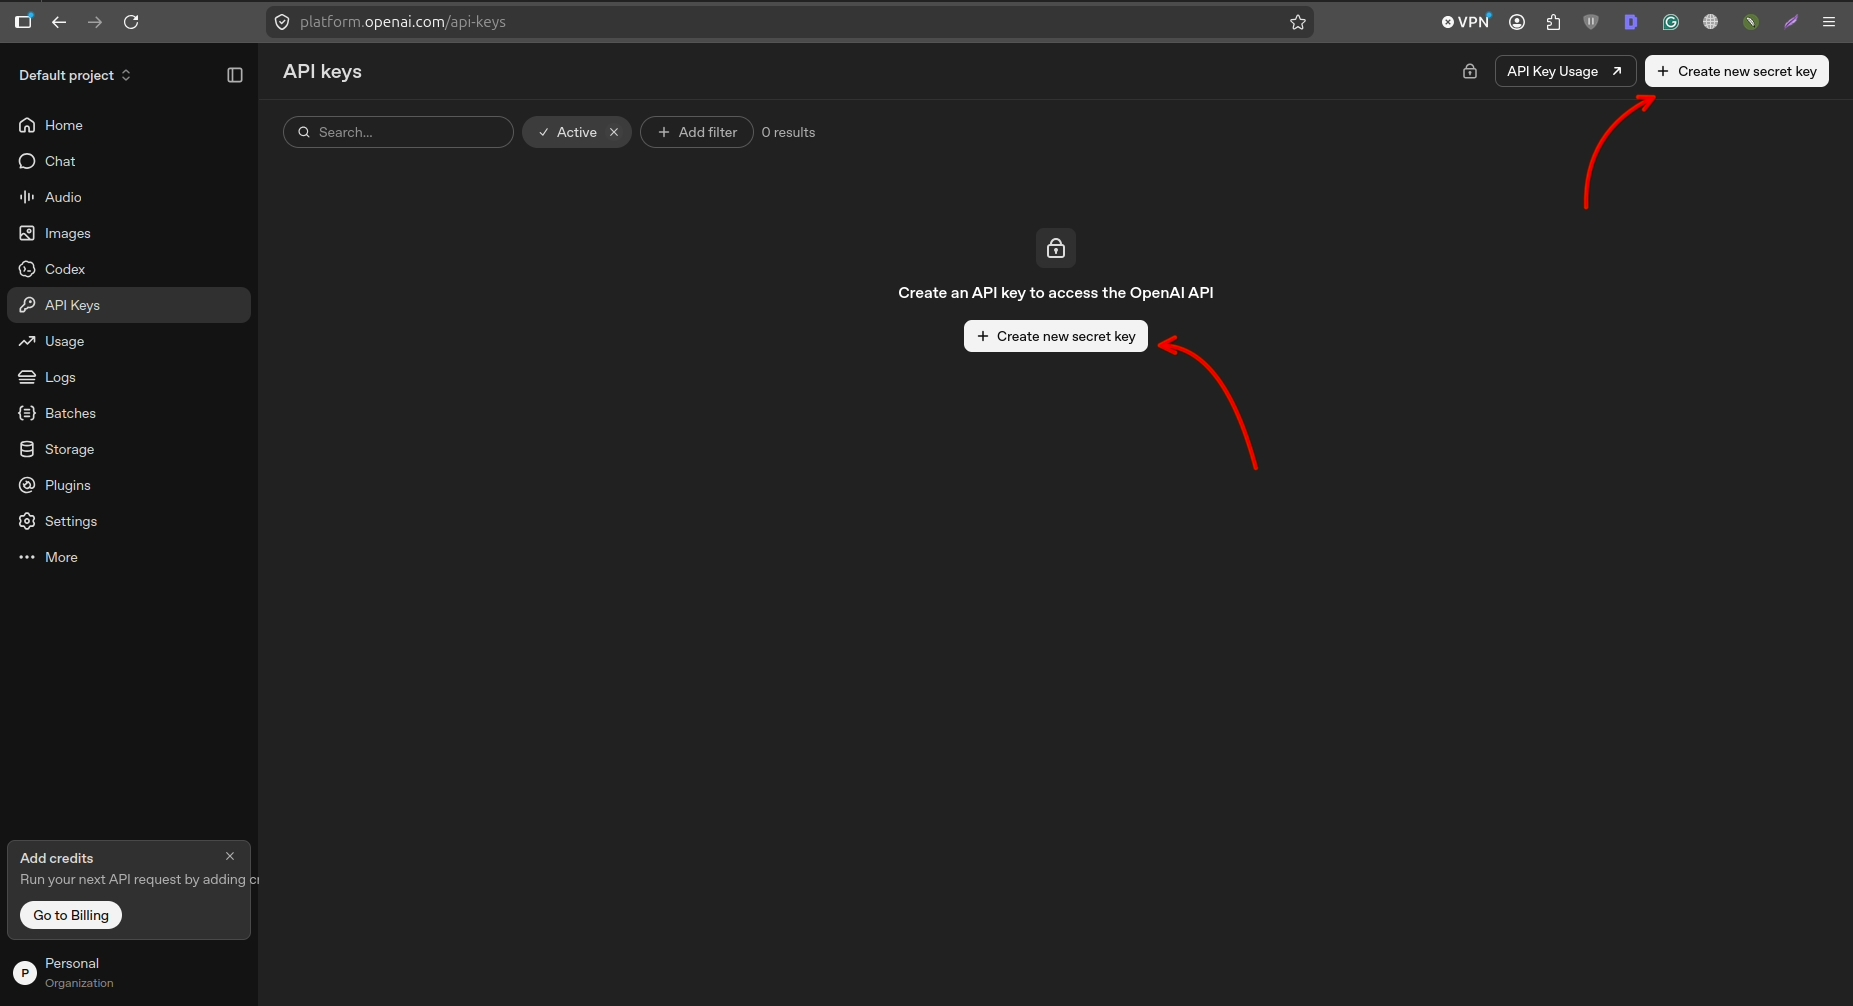1853x1006 pixels.
Task: Remove the Active filter chip
Action: click(614, 132)
